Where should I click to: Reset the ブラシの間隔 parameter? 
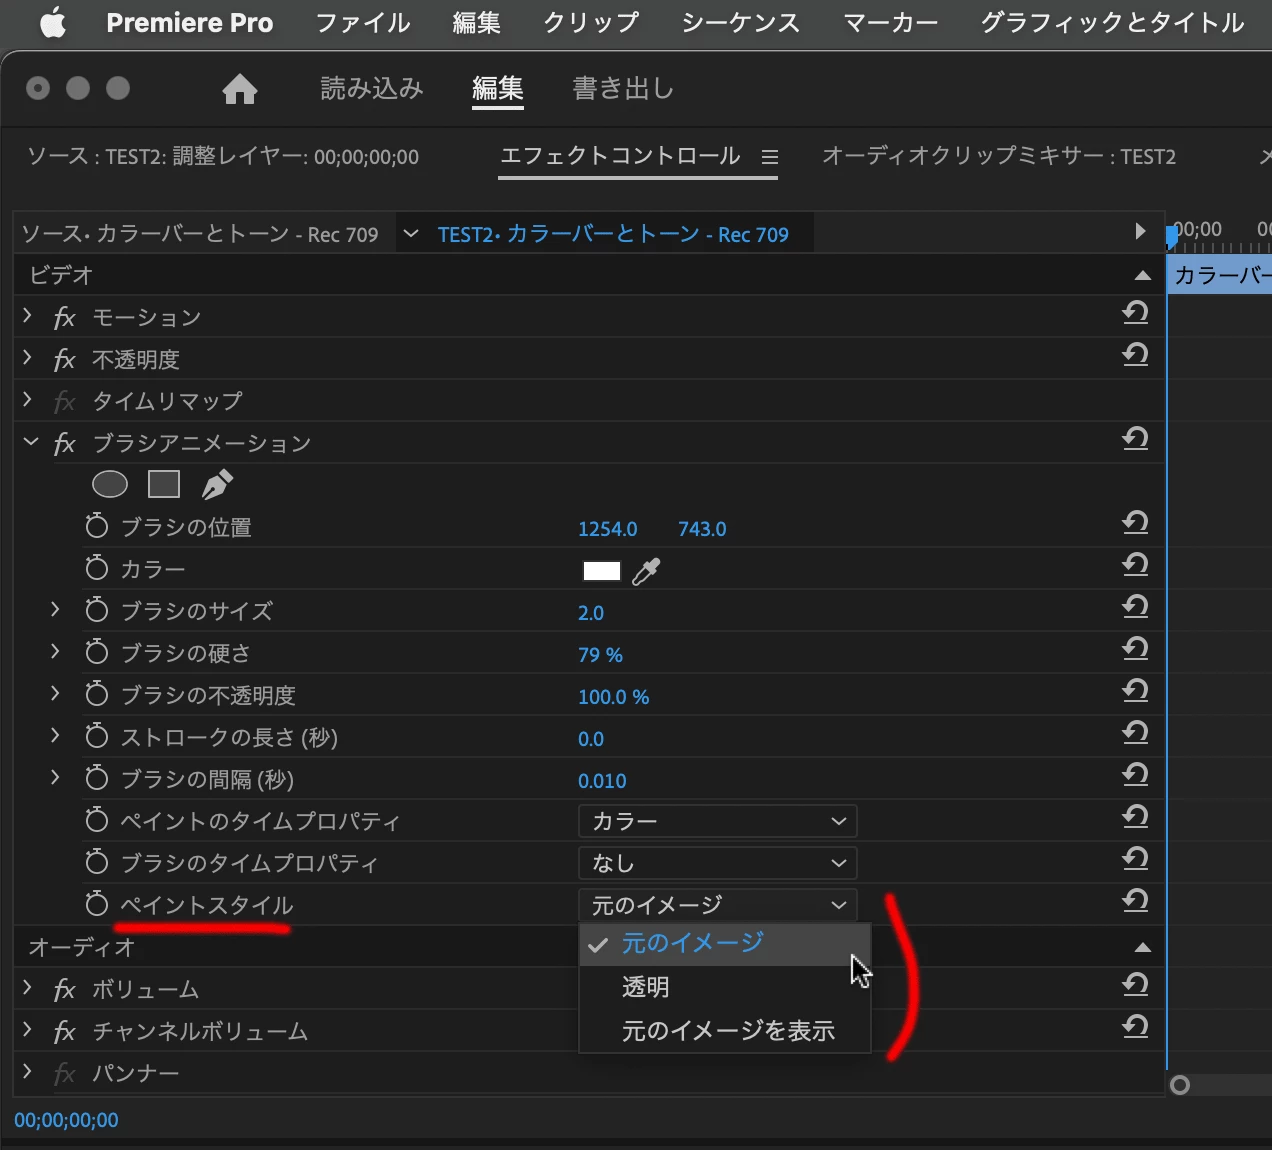(1135, 776)
